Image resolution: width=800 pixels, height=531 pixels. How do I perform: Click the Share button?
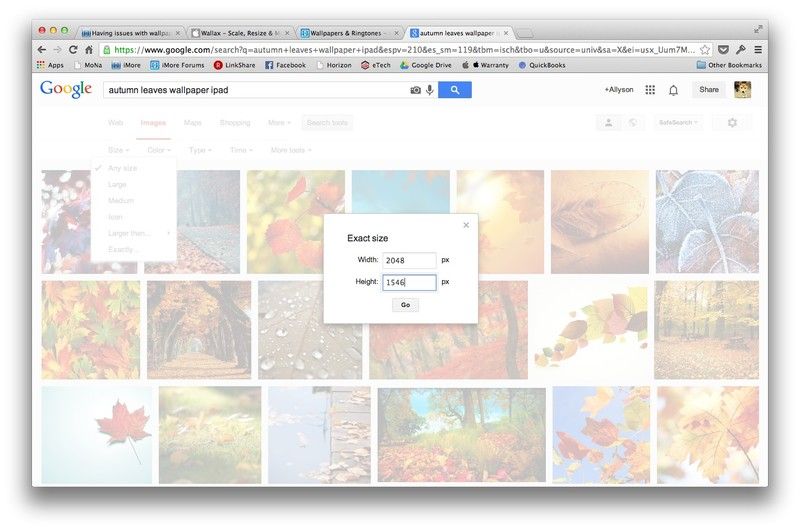coord(709,90)
